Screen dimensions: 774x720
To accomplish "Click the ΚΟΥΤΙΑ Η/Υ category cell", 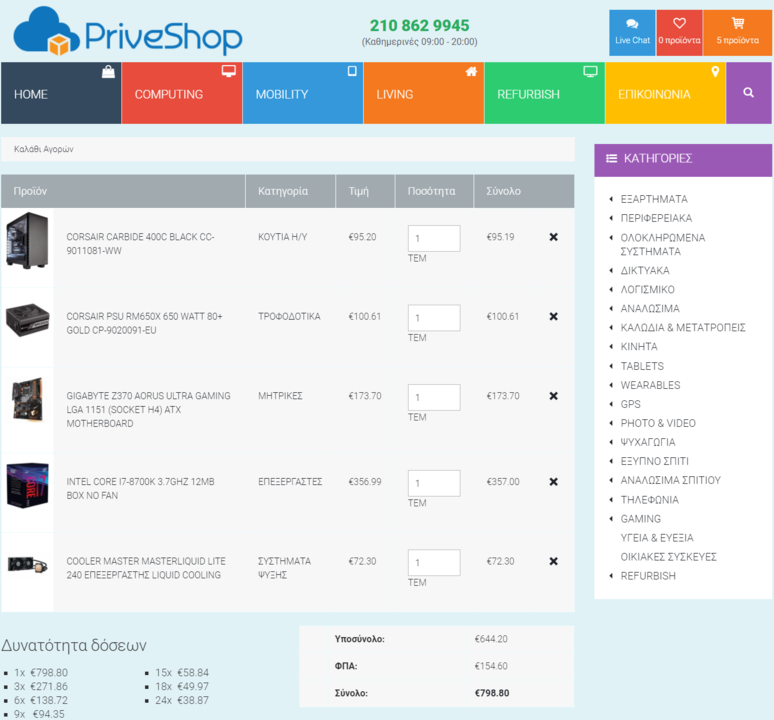I will (x=282, y=237).
